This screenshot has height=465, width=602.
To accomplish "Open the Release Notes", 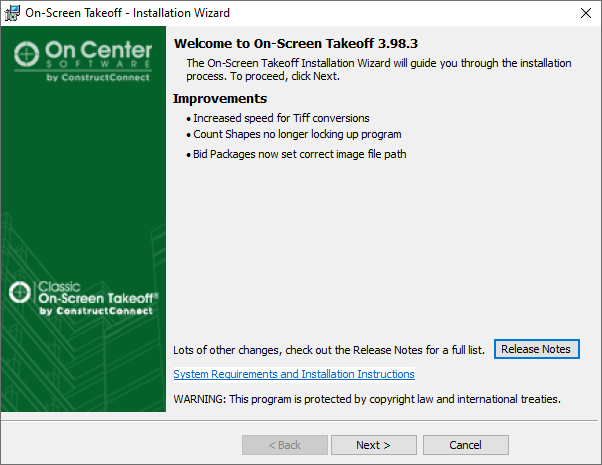I will coord(536,349).
